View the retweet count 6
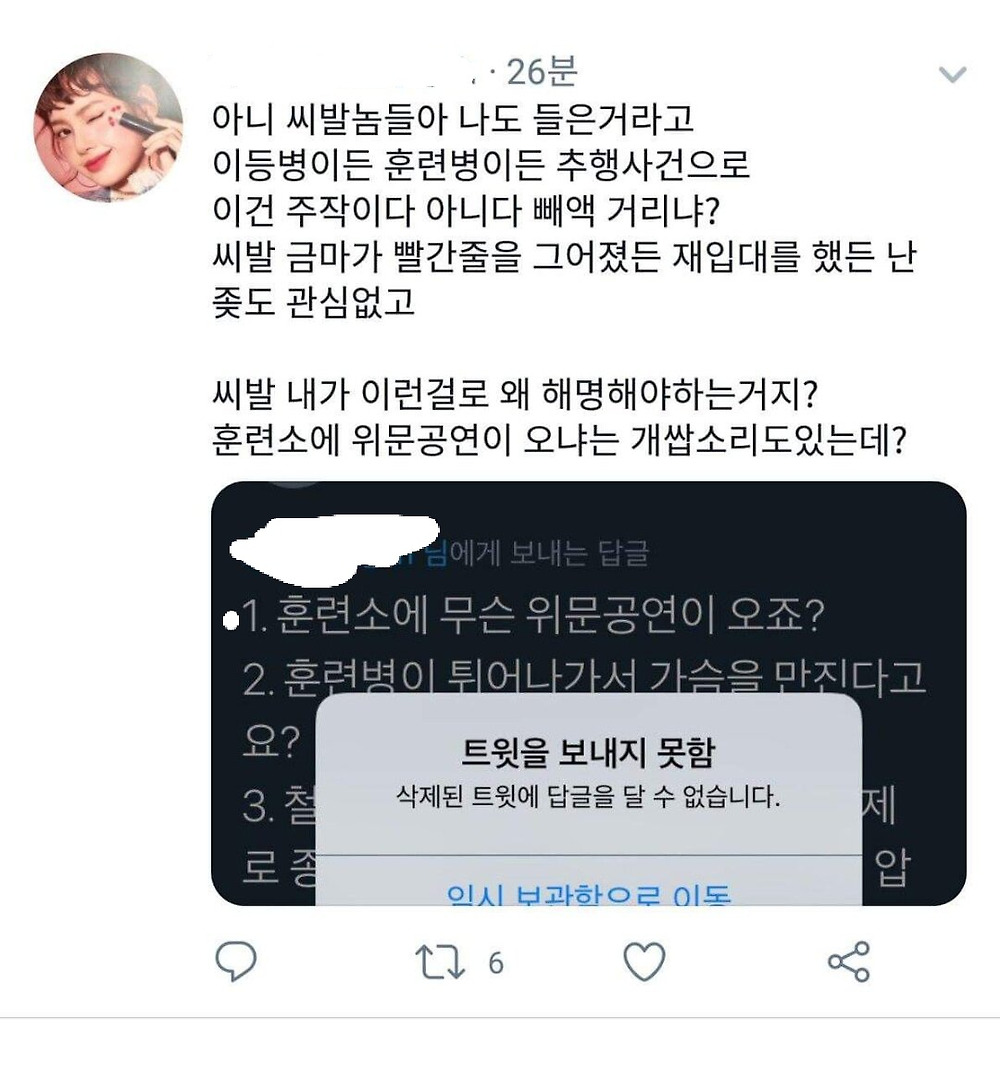Screen dimensions: 1000x1079 (496, 963)
